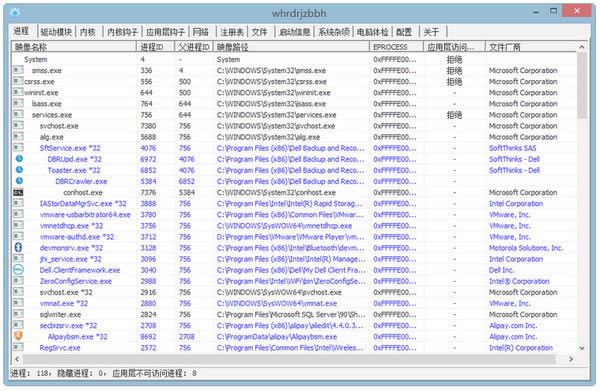Click the icon in the IAStorDataMgrSvc.exe *32 row

tap(18, 203)
